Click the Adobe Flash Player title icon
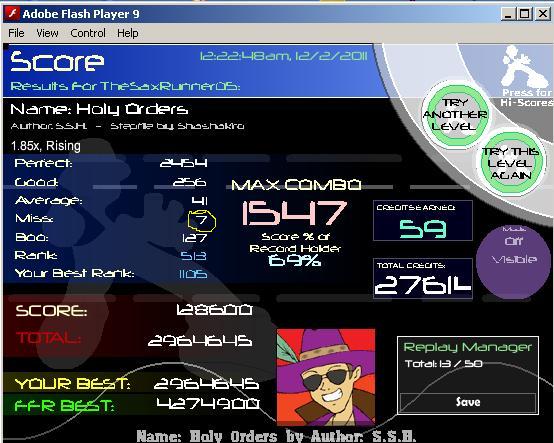The height and width of the screenshot is (443, 554). point(13,14)
